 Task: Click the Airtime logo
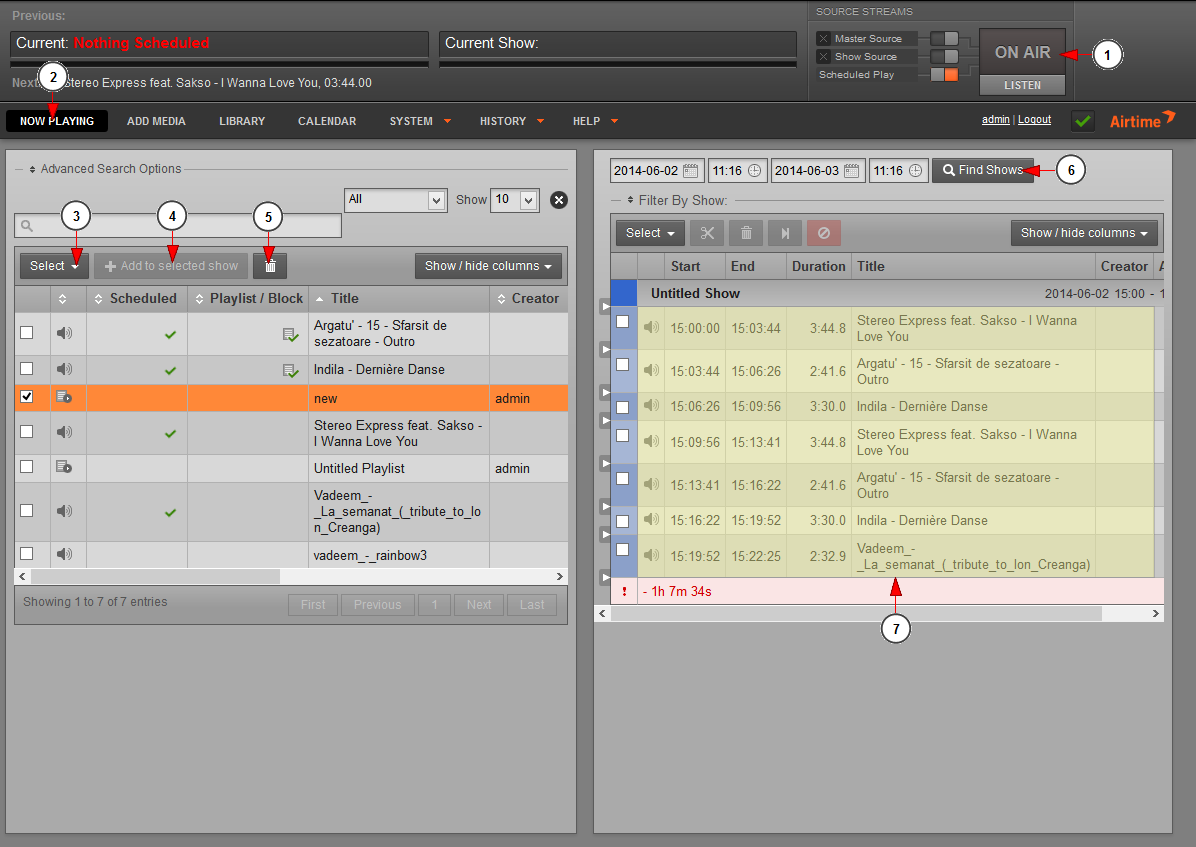(x=1143, y=120)
